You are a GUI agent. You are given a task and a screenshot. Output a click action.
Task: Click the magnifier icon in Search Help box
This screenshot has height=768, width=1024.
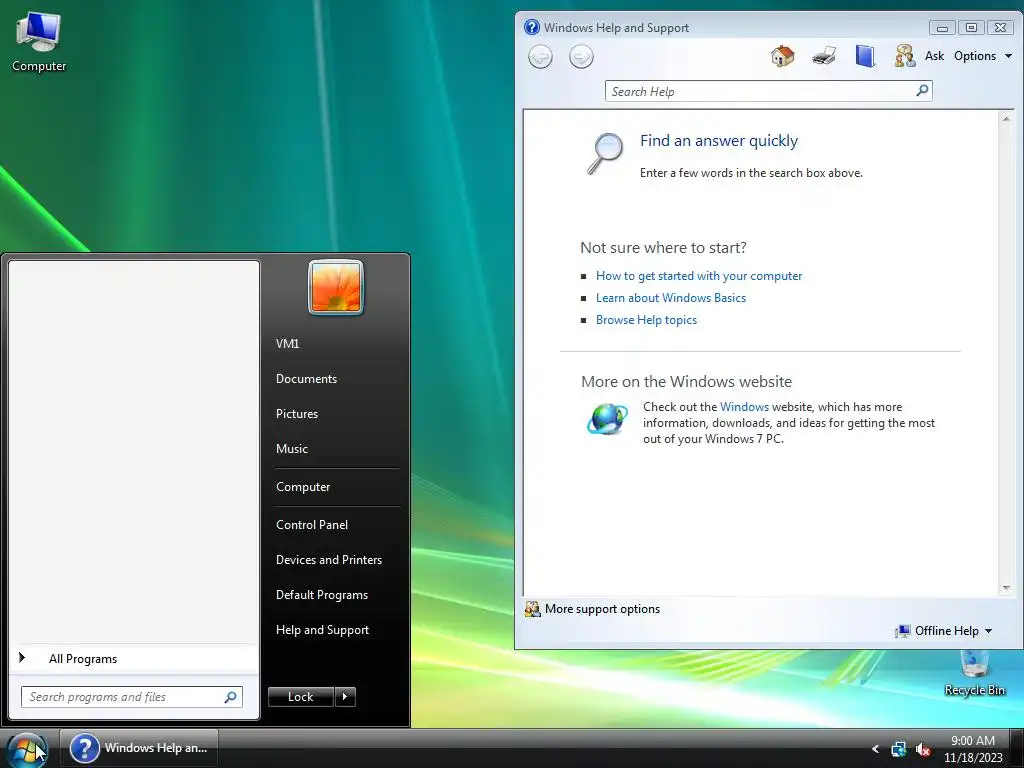coord(922,91)
